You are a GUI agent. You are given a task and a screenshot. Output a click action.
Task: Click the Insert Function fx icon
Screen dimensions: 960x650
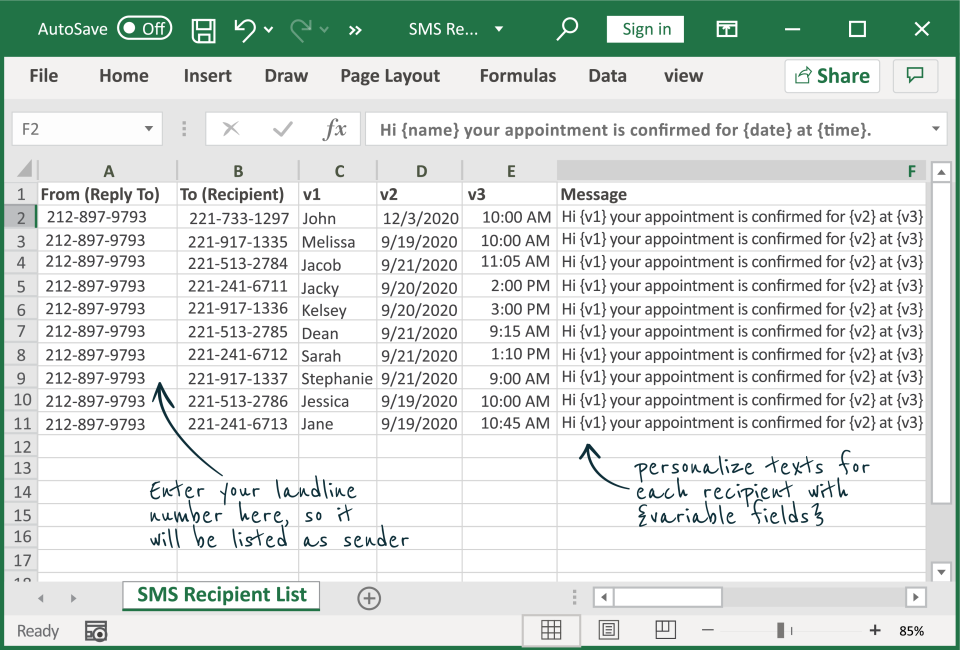[x=335, y=129]
